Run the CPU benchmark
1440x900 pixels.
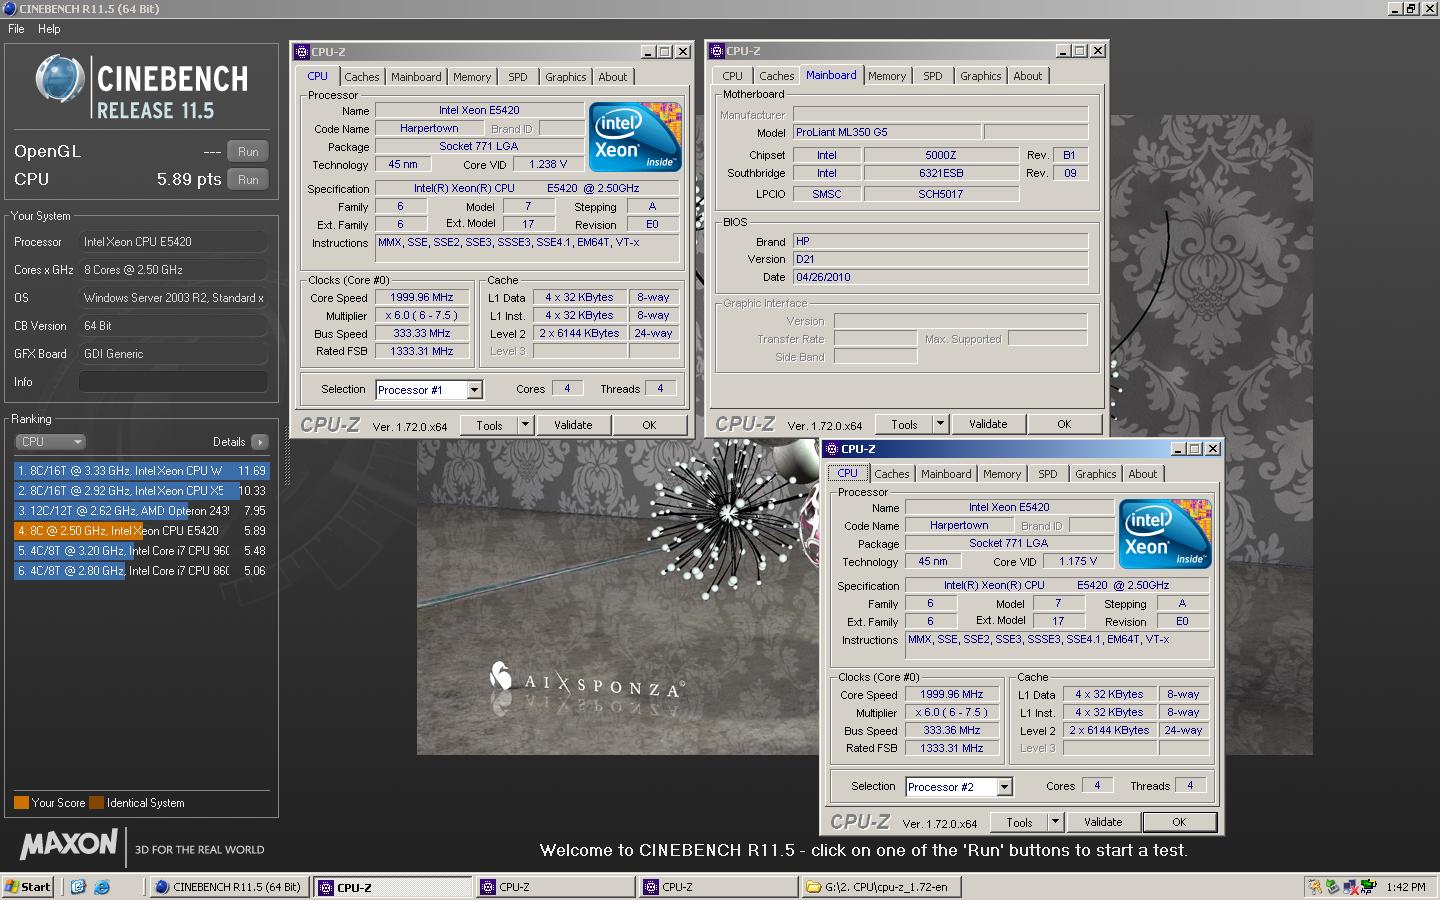[248, 180]
